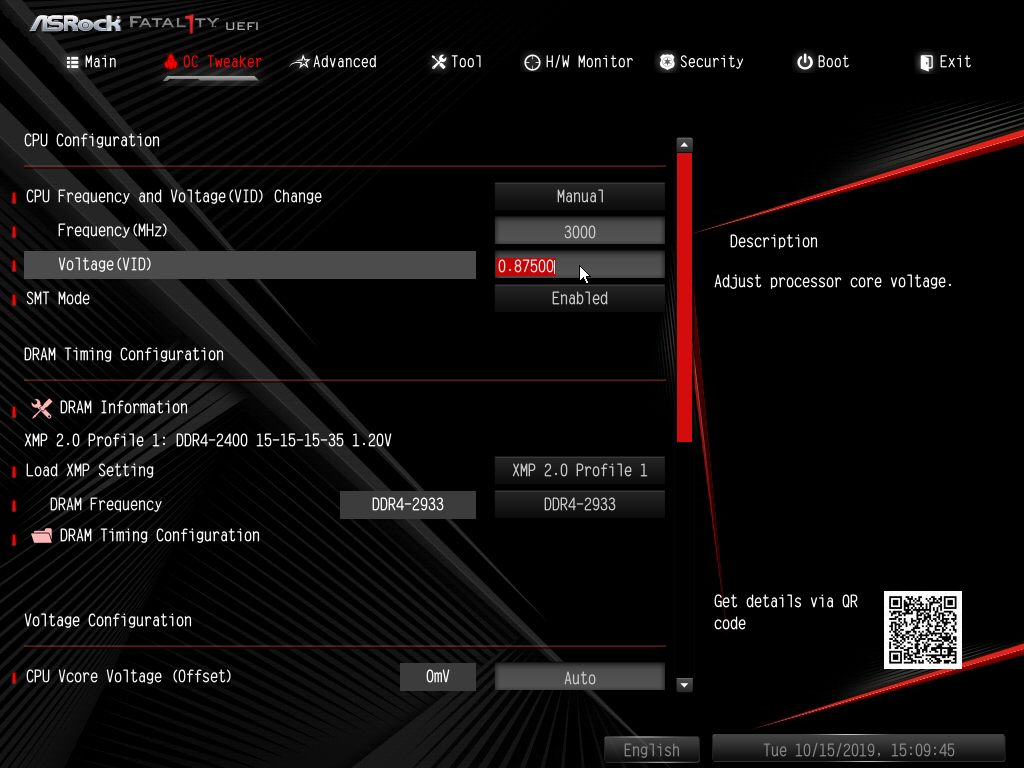Click the date and time button

pos(857,750)
